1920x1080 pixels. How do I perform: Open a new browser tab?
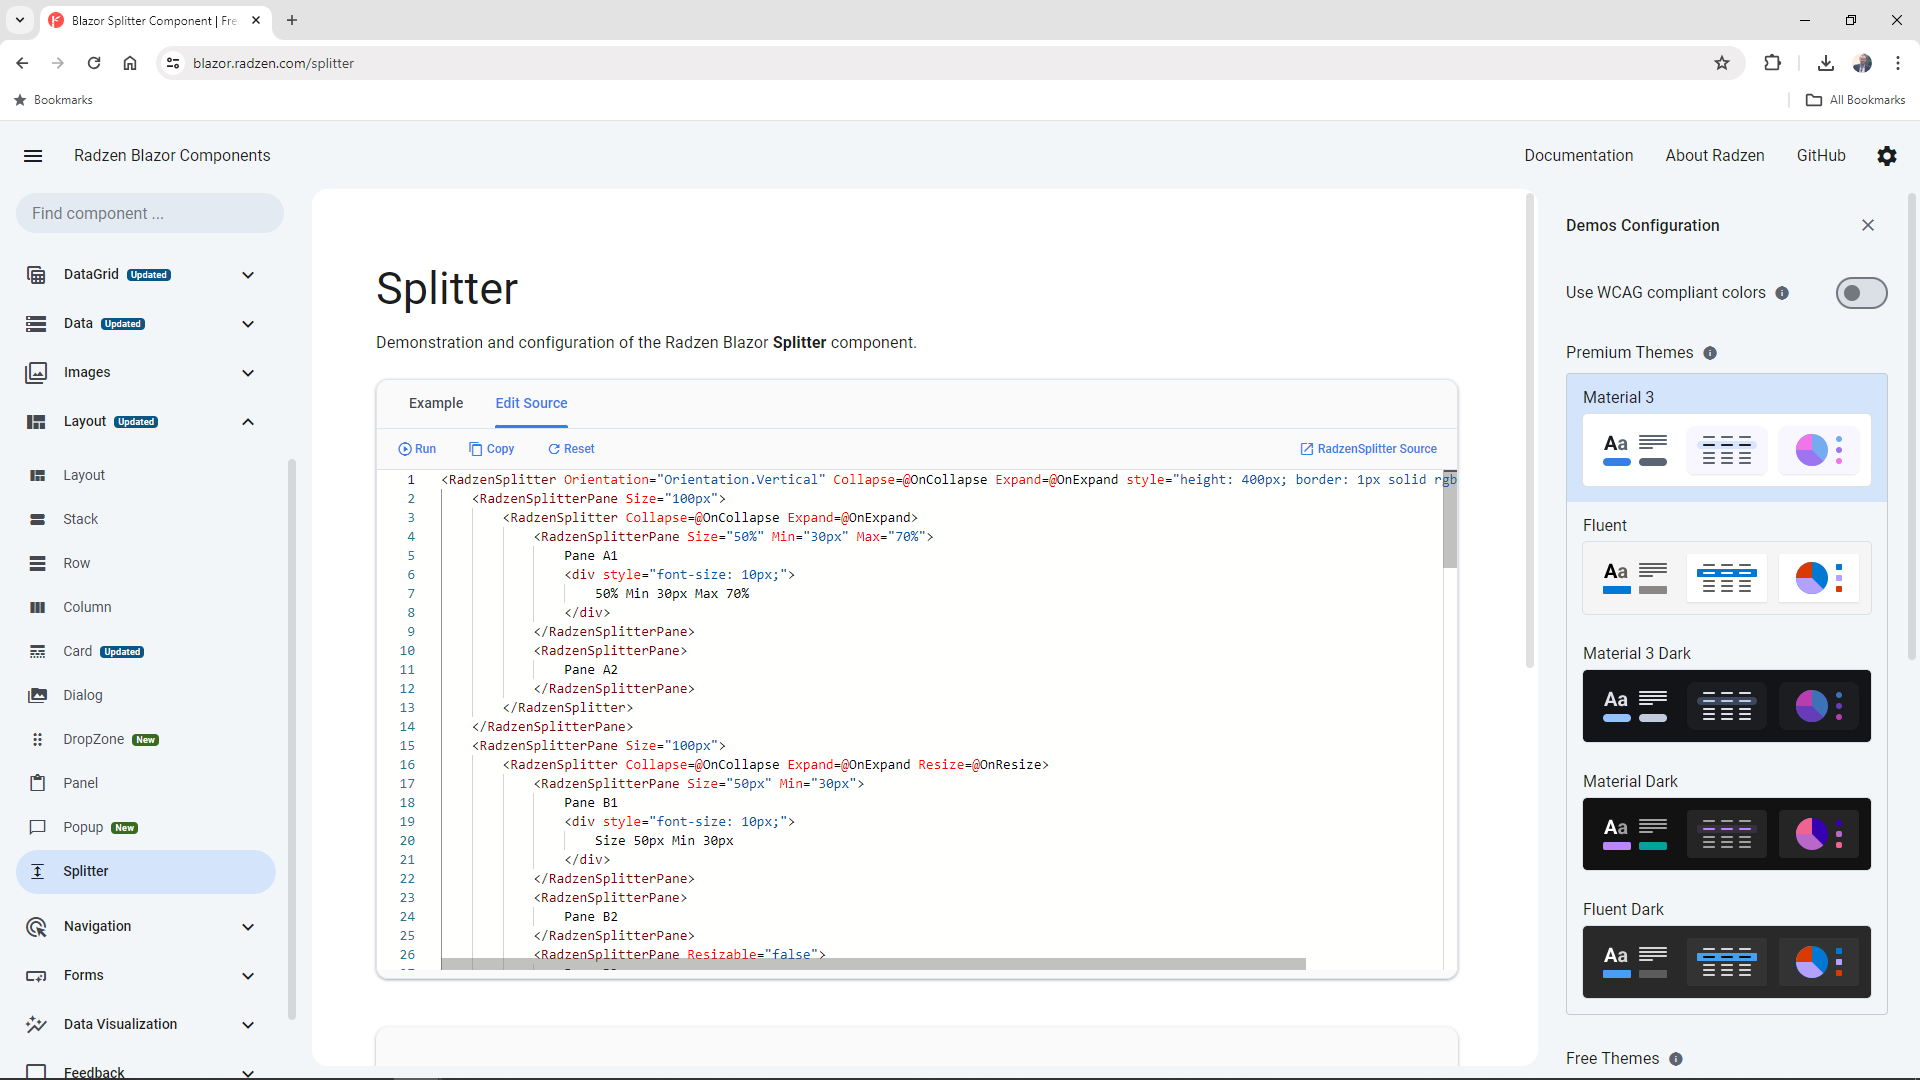pos(292,20)
